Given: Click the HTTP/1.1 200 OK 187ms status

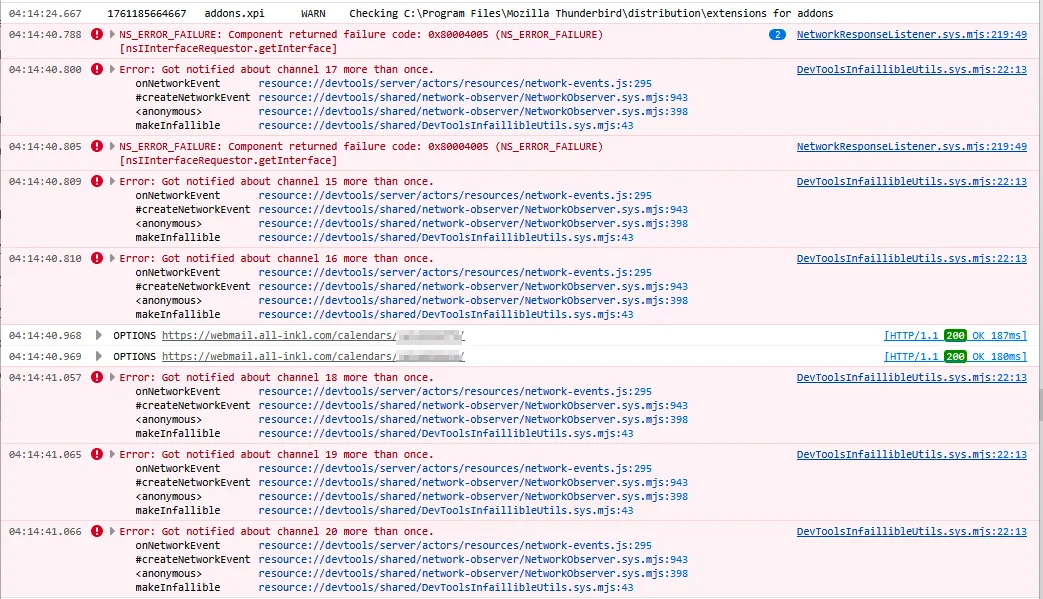Looking at the screenshot, I should click(955, 336).
